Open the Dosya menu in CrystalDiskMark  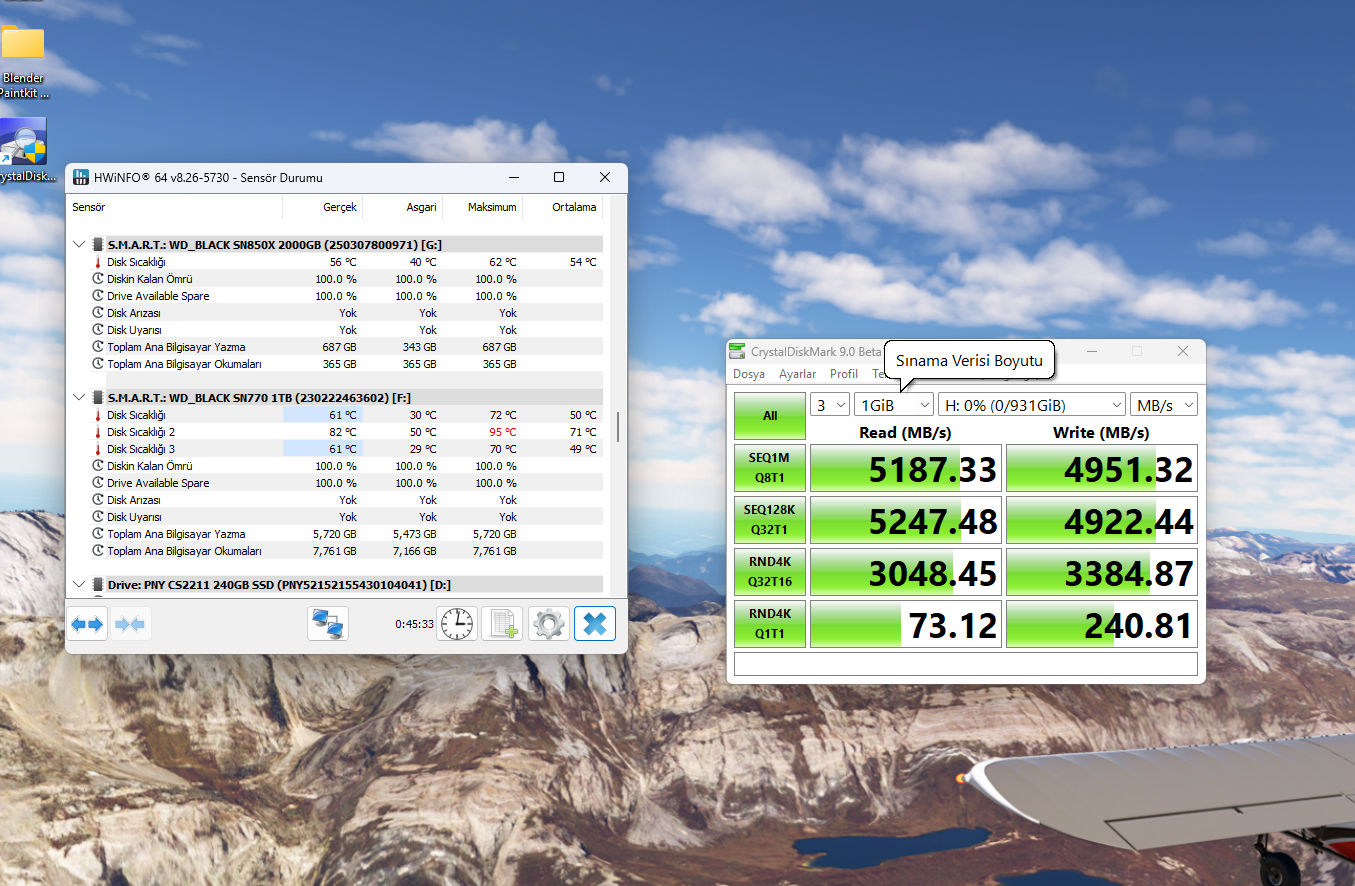click(749, 374)
